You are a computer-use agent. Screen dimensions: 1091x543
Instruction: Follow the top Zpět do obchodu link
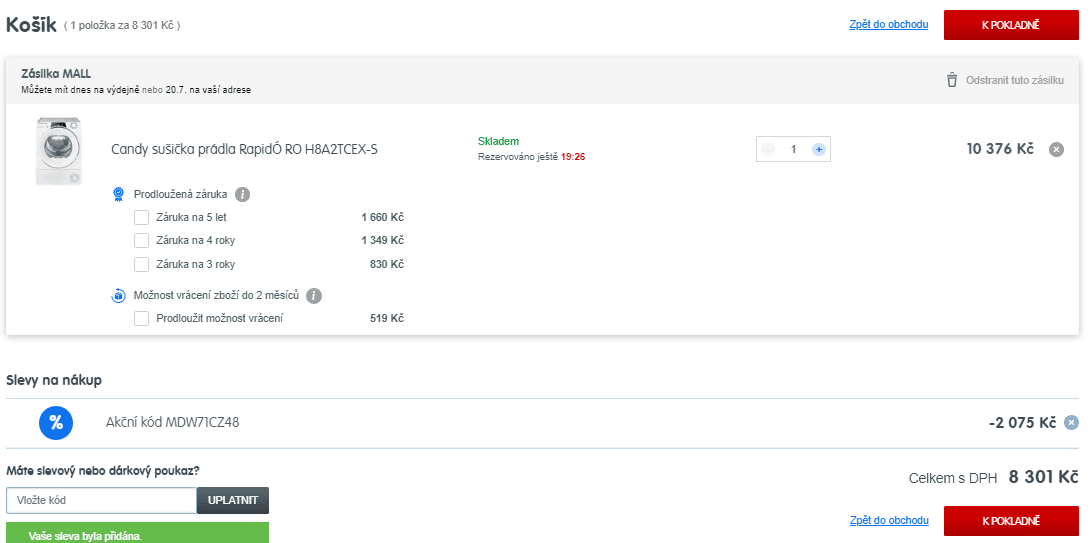point(889,24)
